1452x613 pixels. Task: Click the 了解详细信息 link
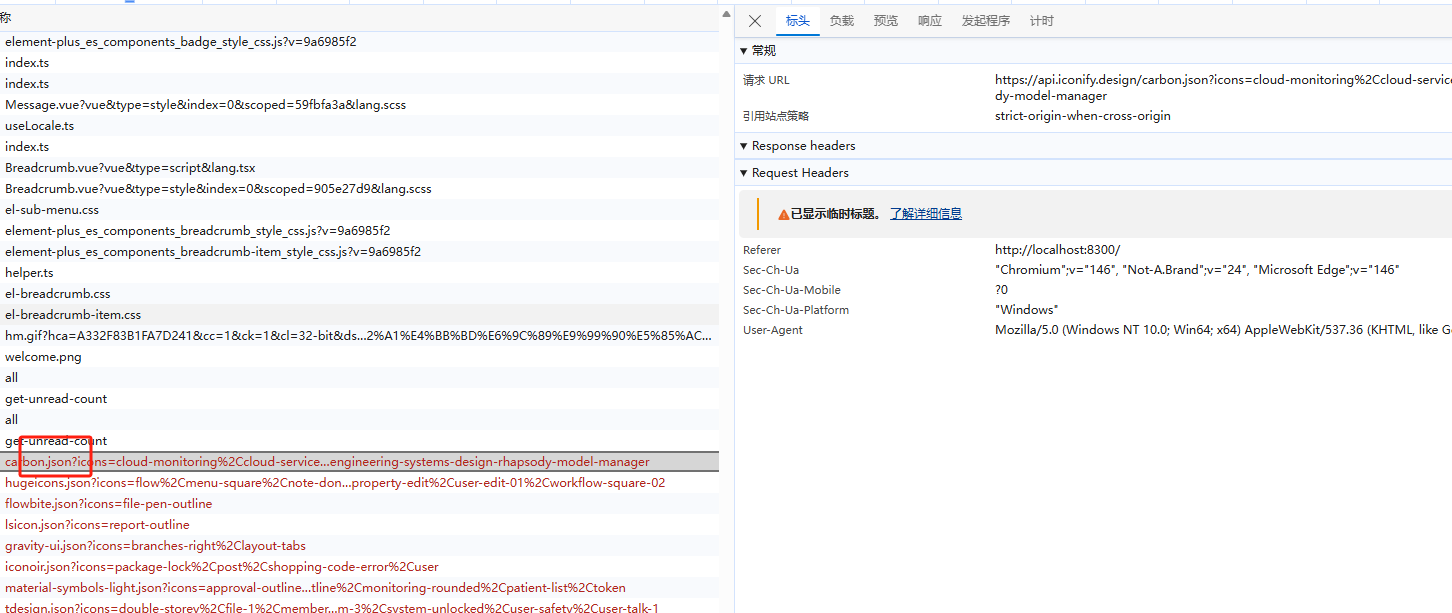(x=926, y=214)
